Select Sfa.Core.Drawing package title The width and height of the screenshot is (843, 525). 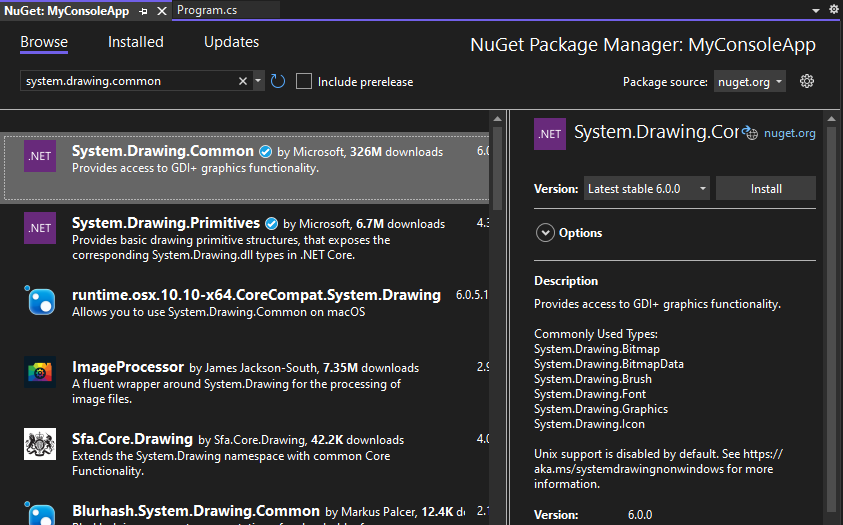tap(132, 439)
